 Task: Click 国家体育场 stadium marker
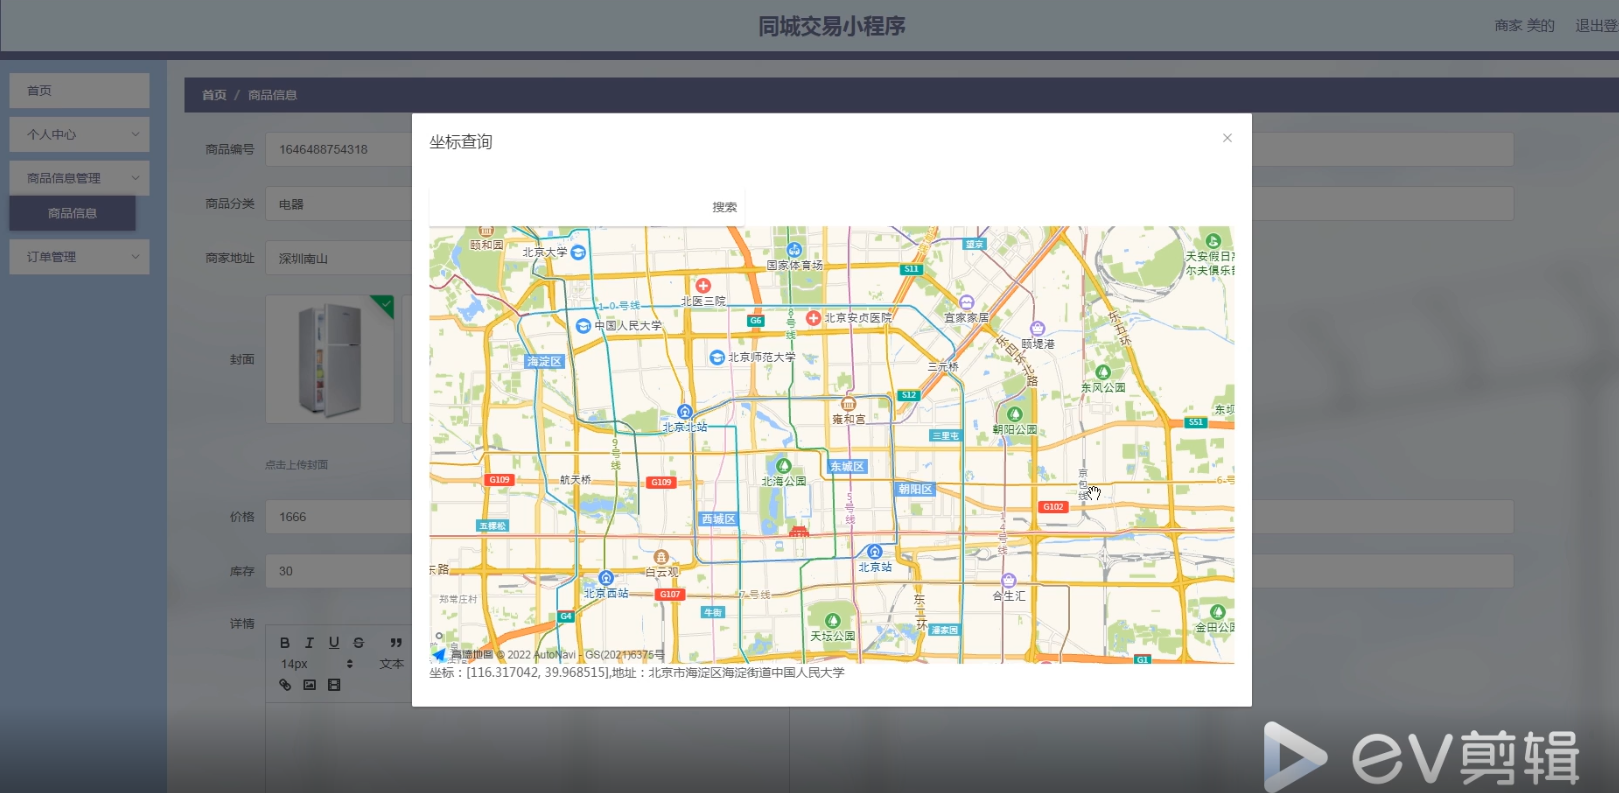point(794,250)
